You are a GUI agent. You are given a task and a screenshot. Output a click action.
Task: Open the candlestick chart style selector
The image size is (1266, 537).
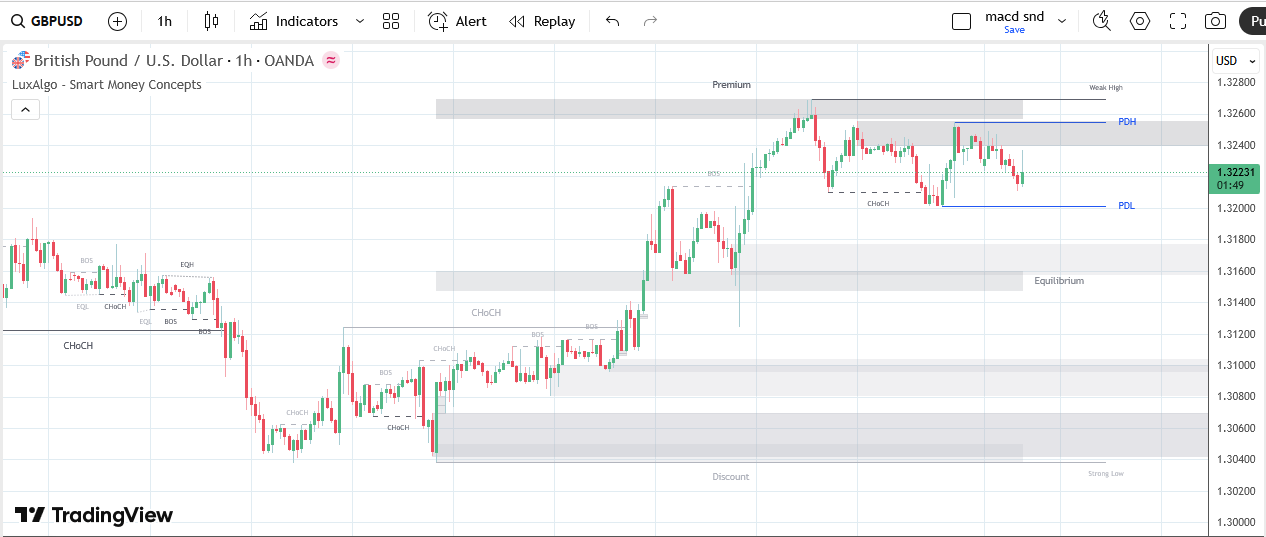click(x=210, y=21)
